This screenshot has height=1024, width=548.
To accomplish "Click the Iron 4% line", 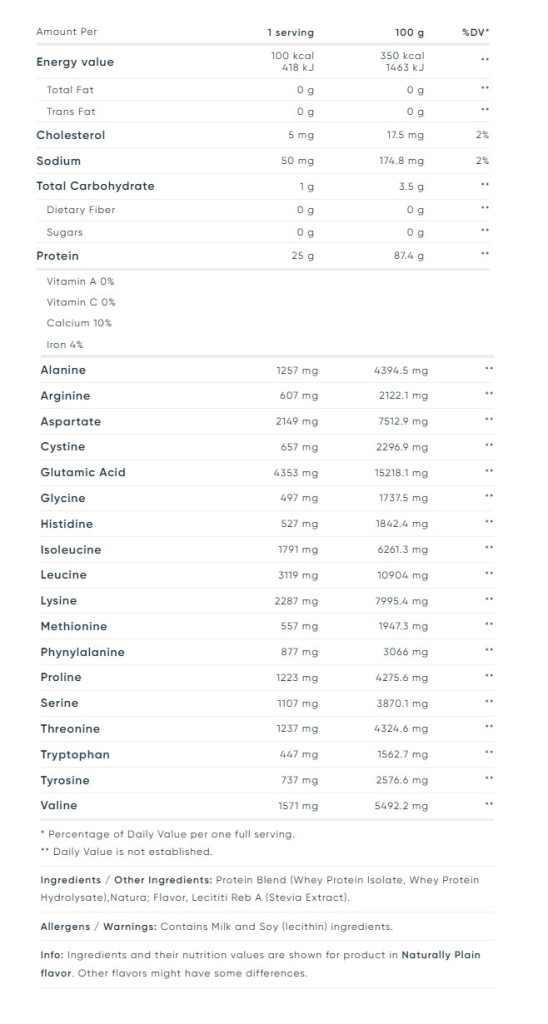I will (x=65, y=345).
